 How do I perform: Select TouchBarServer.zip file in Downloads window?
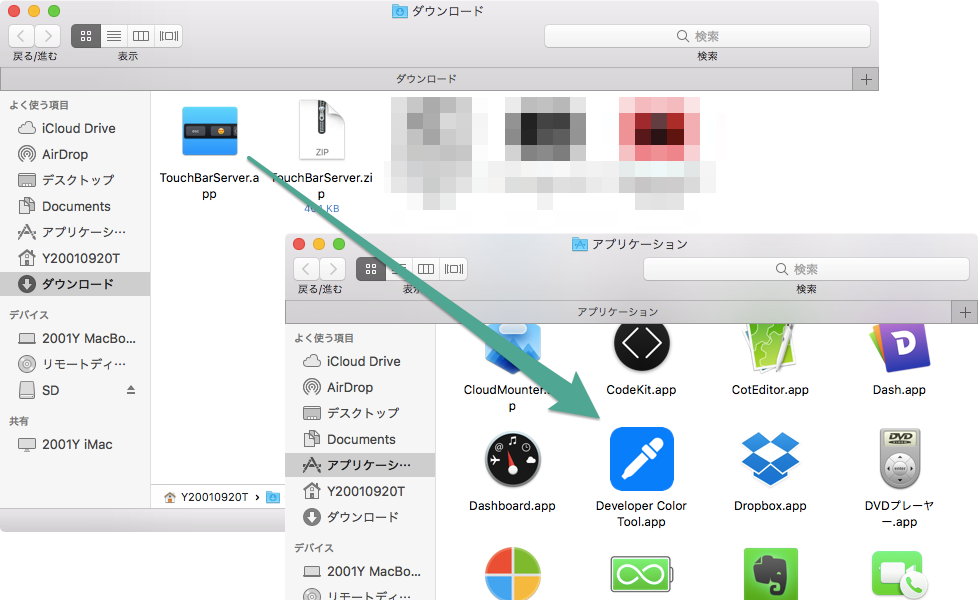(322, 130)
